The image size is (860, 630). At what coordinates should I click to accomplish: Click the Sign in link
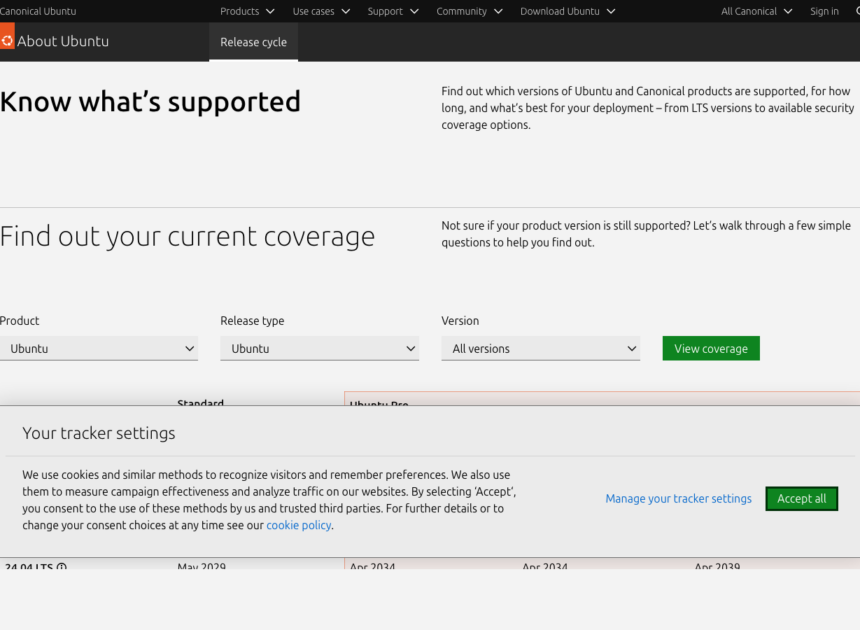pos(824,11)
